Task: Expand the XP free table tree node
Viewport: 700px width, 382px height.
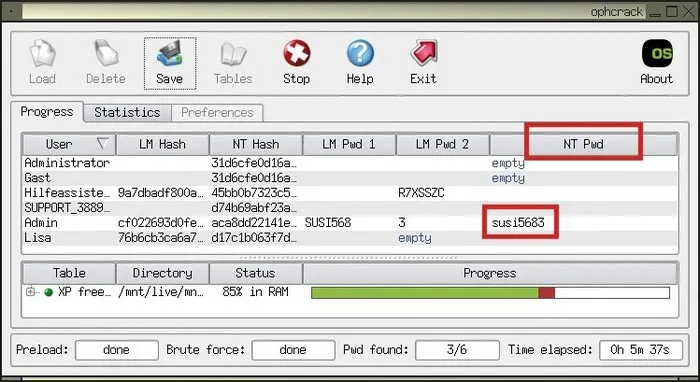Action: point(30,292)
